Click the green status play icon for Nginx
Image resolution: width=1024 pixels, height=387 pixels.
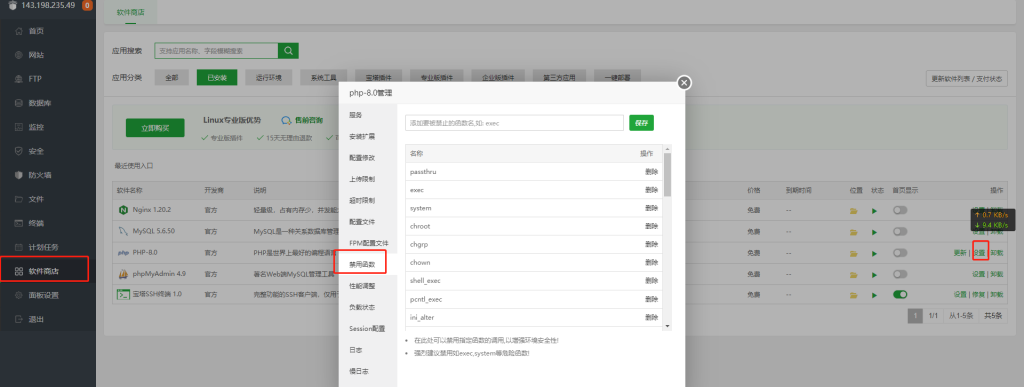pyautogui.click(x=875, y=211)
